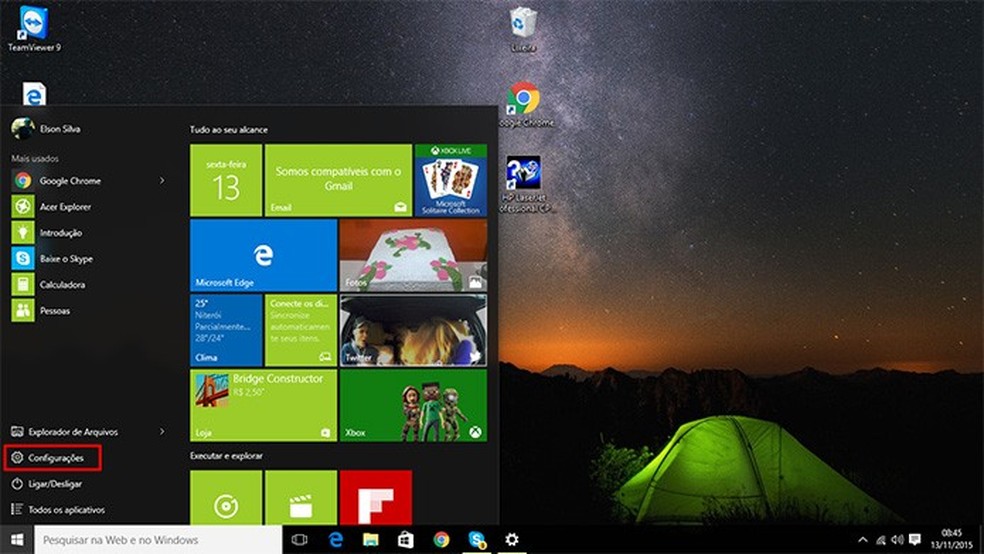Image resolution: width=984 pixels, height=554 pixels.
Task: Launch Google Chrome from Mais usados
Action: [x=70, y=181]
